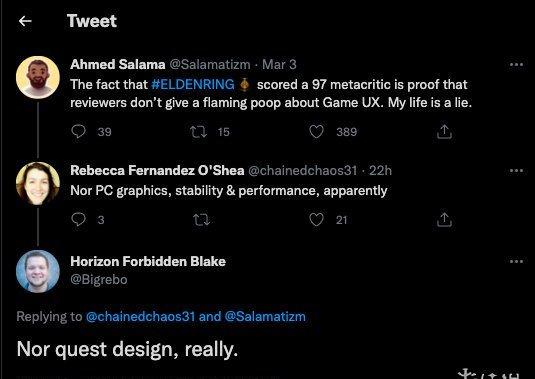This screenshot has width=535, height=379.
Task: Open more options on Horizon Forbidden Blake's tweet
Action: point(516,262)
